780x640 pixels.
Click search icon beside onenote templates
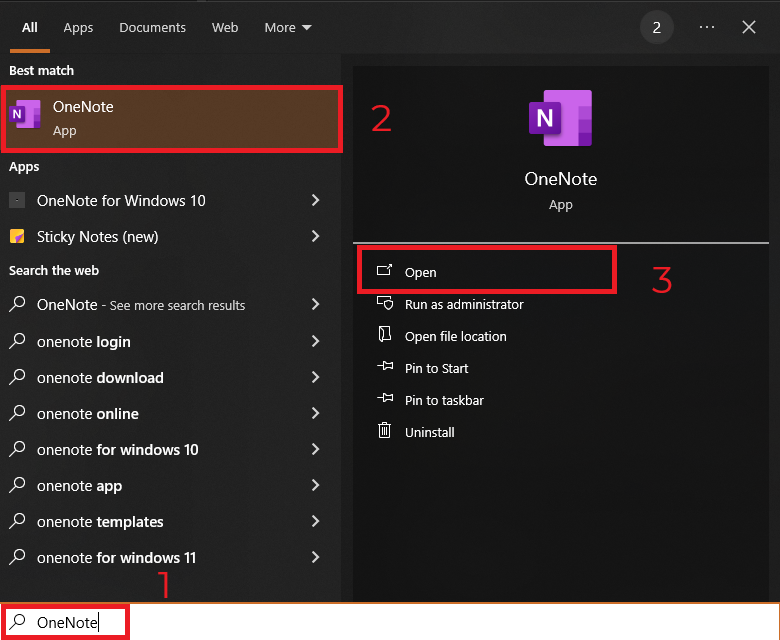point(17,521)
